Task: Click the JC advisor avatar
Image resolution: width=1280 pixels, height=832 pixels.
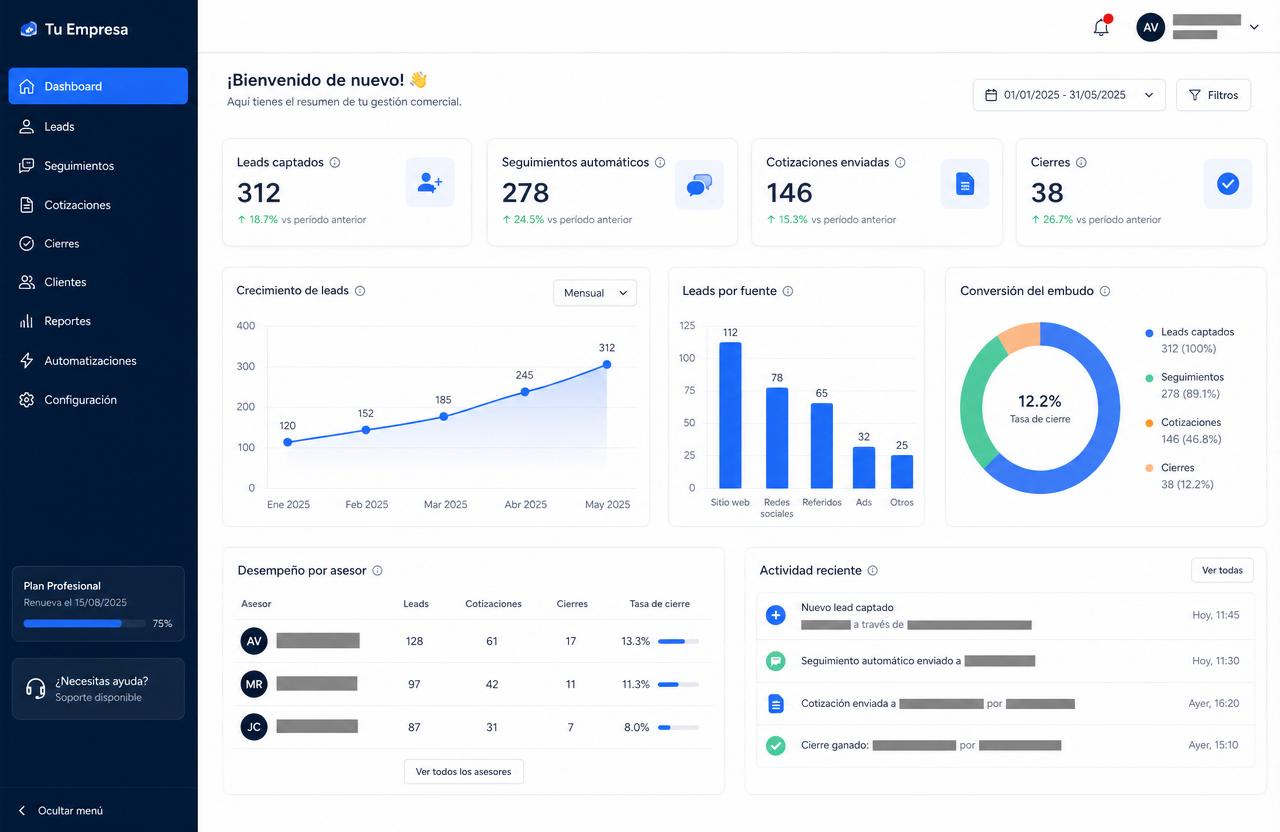Action: pyautogui.click(x=254, y=727)
